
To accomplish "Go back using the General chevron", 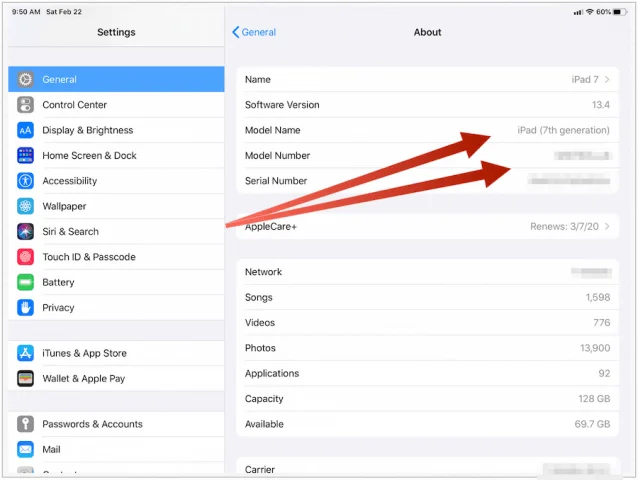I will 236,32.
